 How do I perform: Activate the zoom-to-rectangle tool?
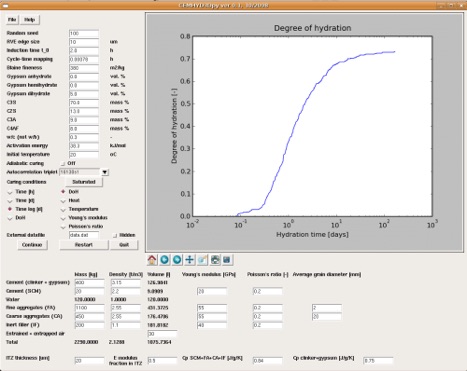pos(202,260)
